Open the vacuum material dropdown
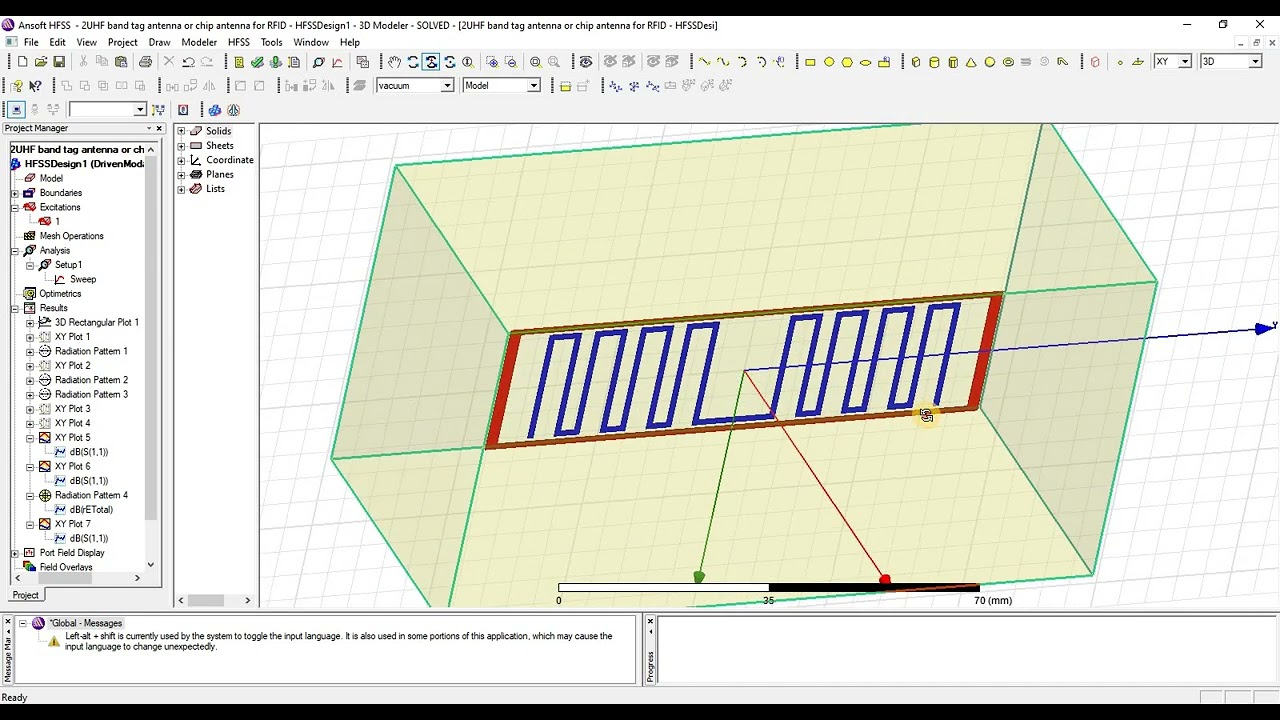Viewport: 1280px width, 720px height. click(x=447, y=86)
